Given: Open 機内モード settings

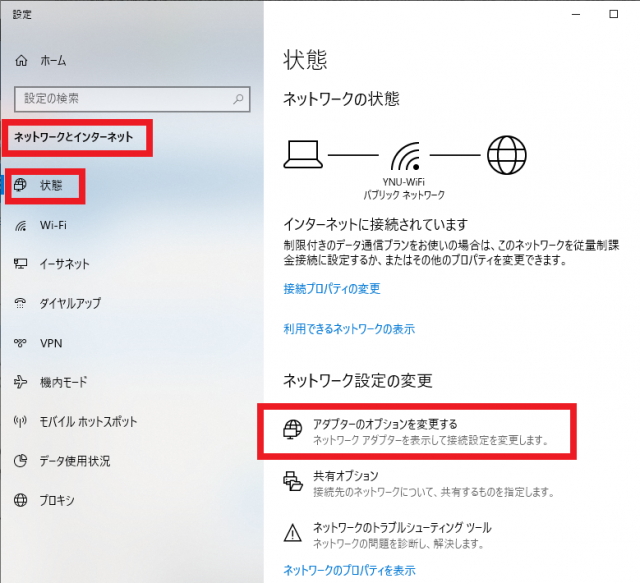Looking at the screenshot, I should coord(63,383).
